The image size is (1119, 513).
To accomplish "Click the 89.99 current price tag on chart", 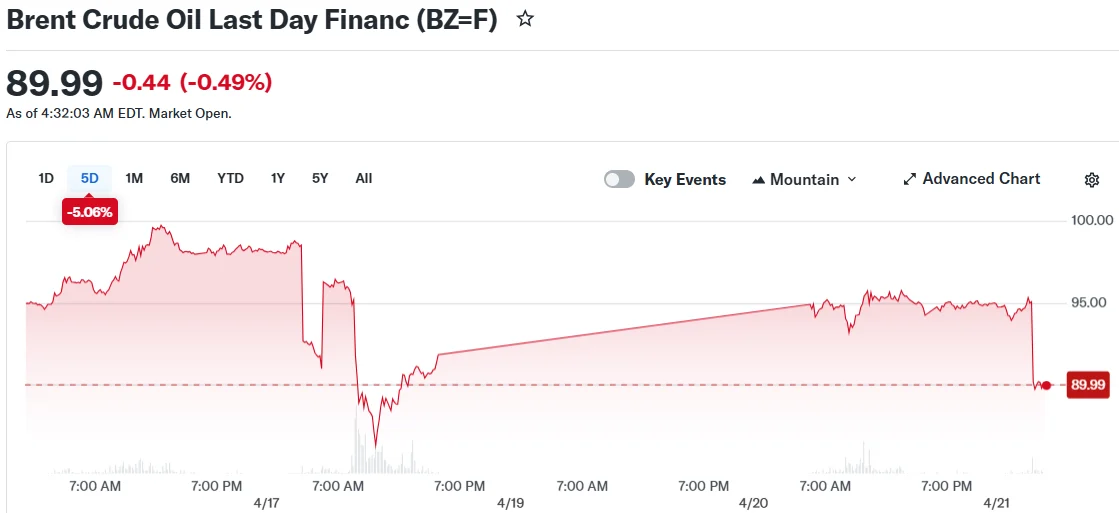I will [x=1088, y=385].
